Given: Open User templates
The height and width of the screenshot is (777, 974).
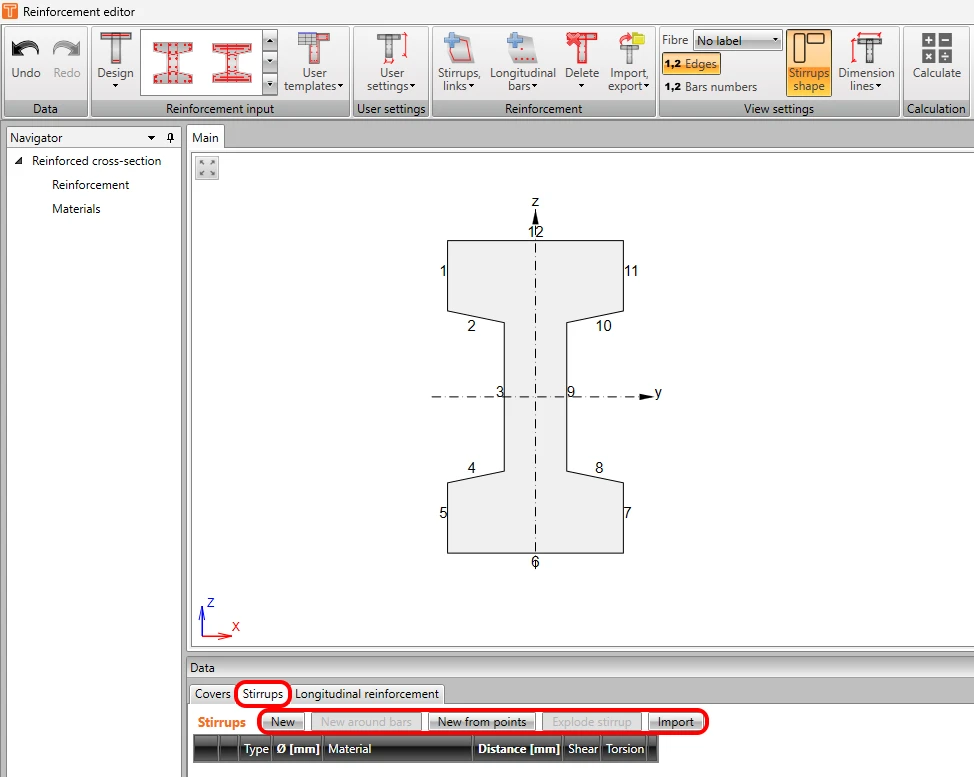Looking at the screenshot, I should pyautogui.click(x=314, y=62).
